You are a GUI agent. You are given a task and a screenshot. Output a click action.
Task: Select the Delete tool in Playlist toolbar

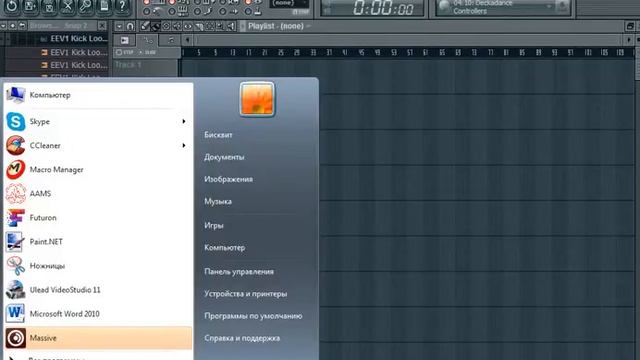[166, 26]
